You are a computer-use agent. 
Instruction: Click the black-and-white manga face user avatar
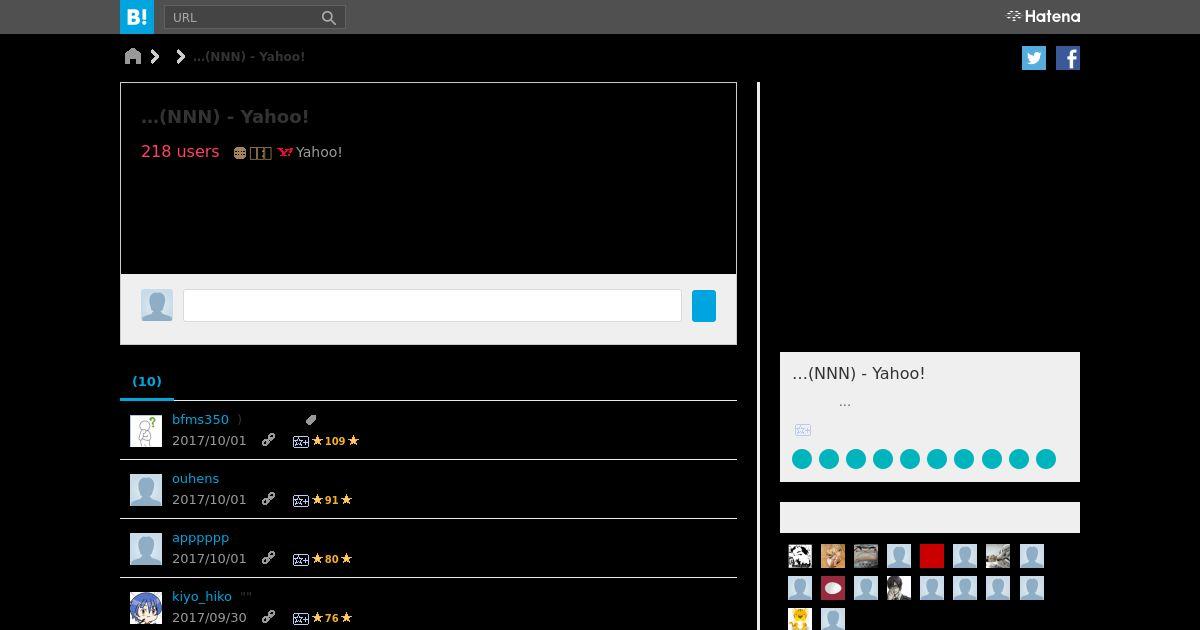point(800,556)
